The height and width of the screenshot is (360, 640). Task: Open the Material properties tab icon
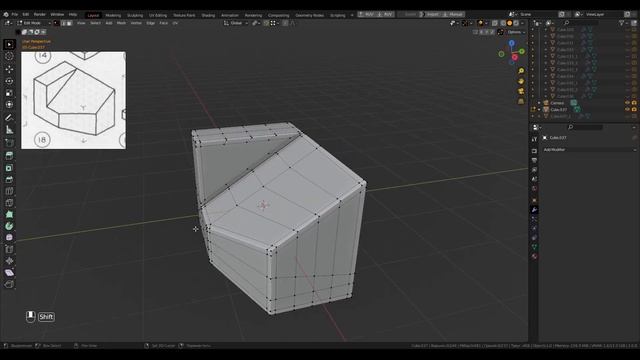coord(534,256)
